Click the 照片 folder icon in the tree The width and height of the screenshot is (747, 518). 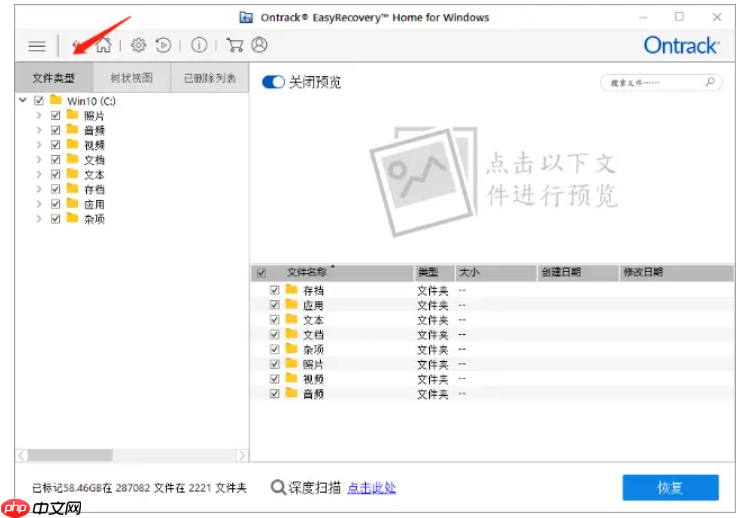click(x=72, y=114)
